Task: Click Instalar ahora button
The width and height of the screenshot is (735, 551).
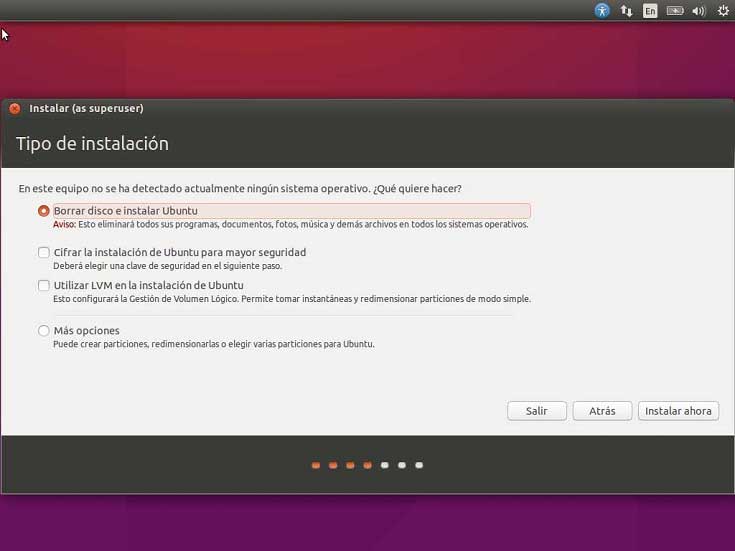Action: point(678,411)
